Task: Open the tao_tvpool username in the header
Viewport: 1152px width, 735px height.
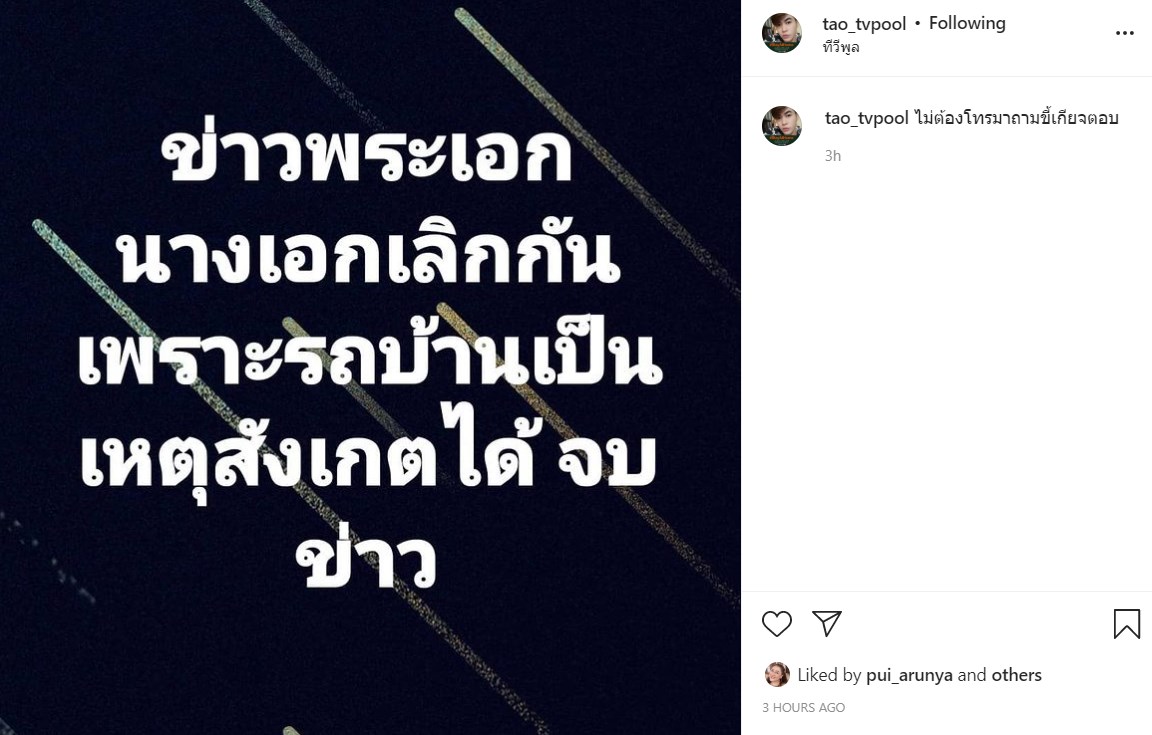Action: (864, 24)
